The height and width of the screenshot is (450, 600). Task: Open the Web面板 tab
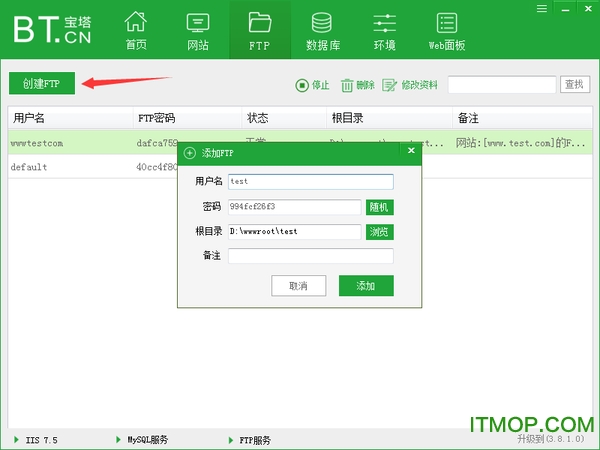point(447,31)
